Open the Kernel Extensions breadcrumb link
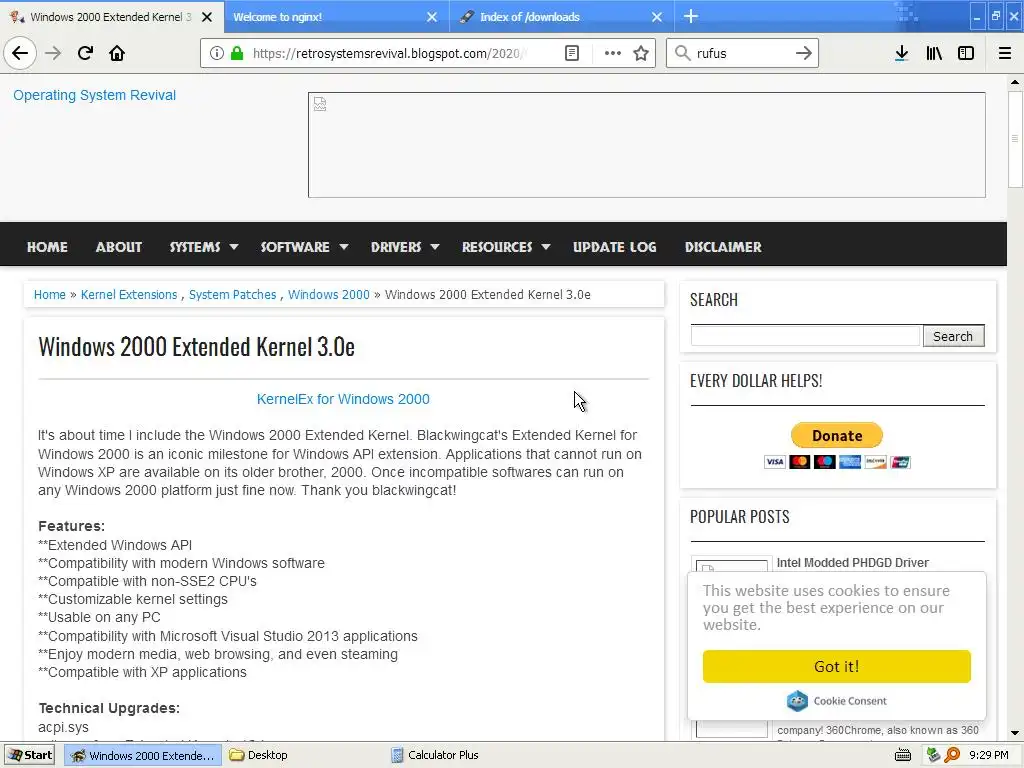This screenshot has width=1024, height=768. click(x=129, y=295)
